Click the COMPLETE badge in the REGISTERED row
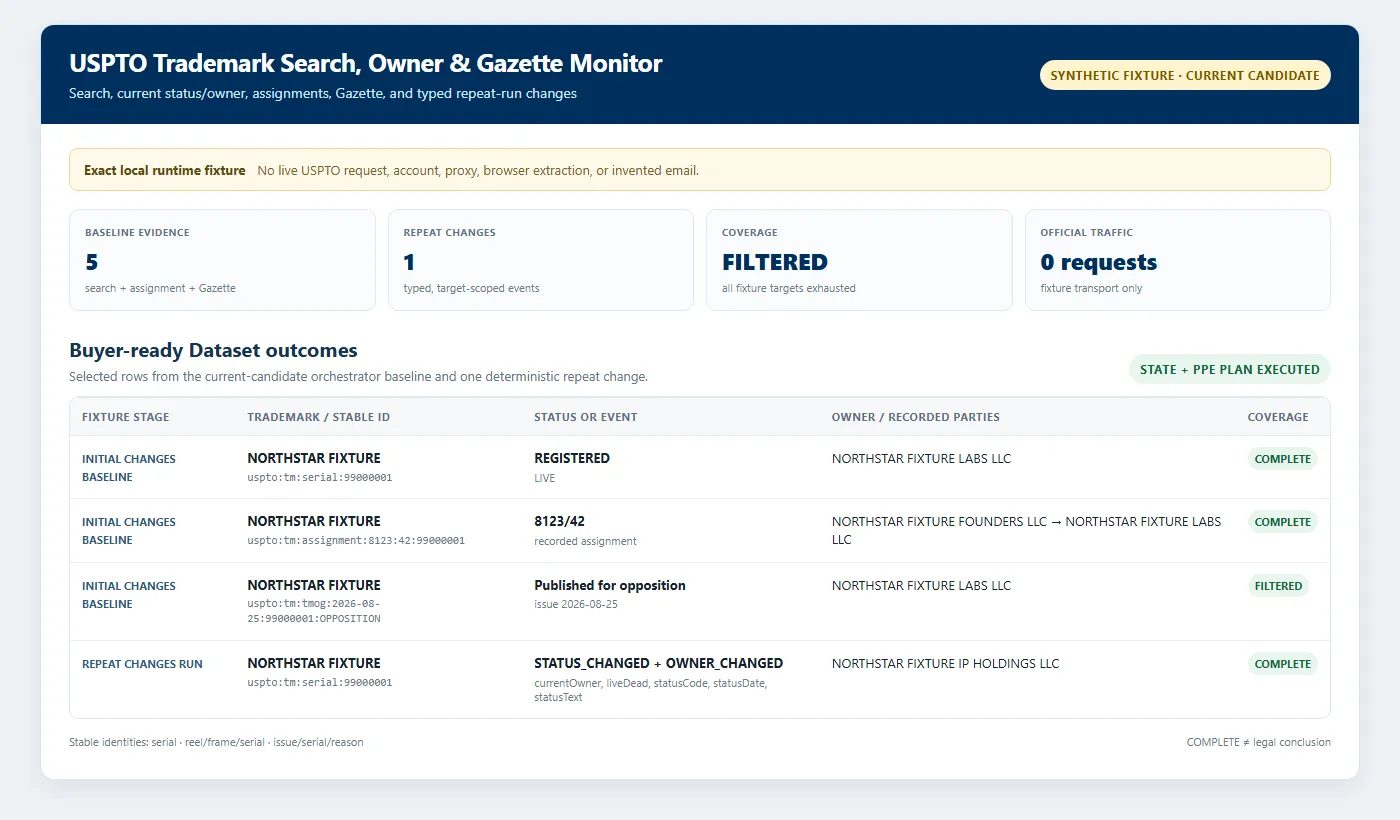This screenshot has height=820, width=1400. pyautogui.click(x=1283, y=459)
